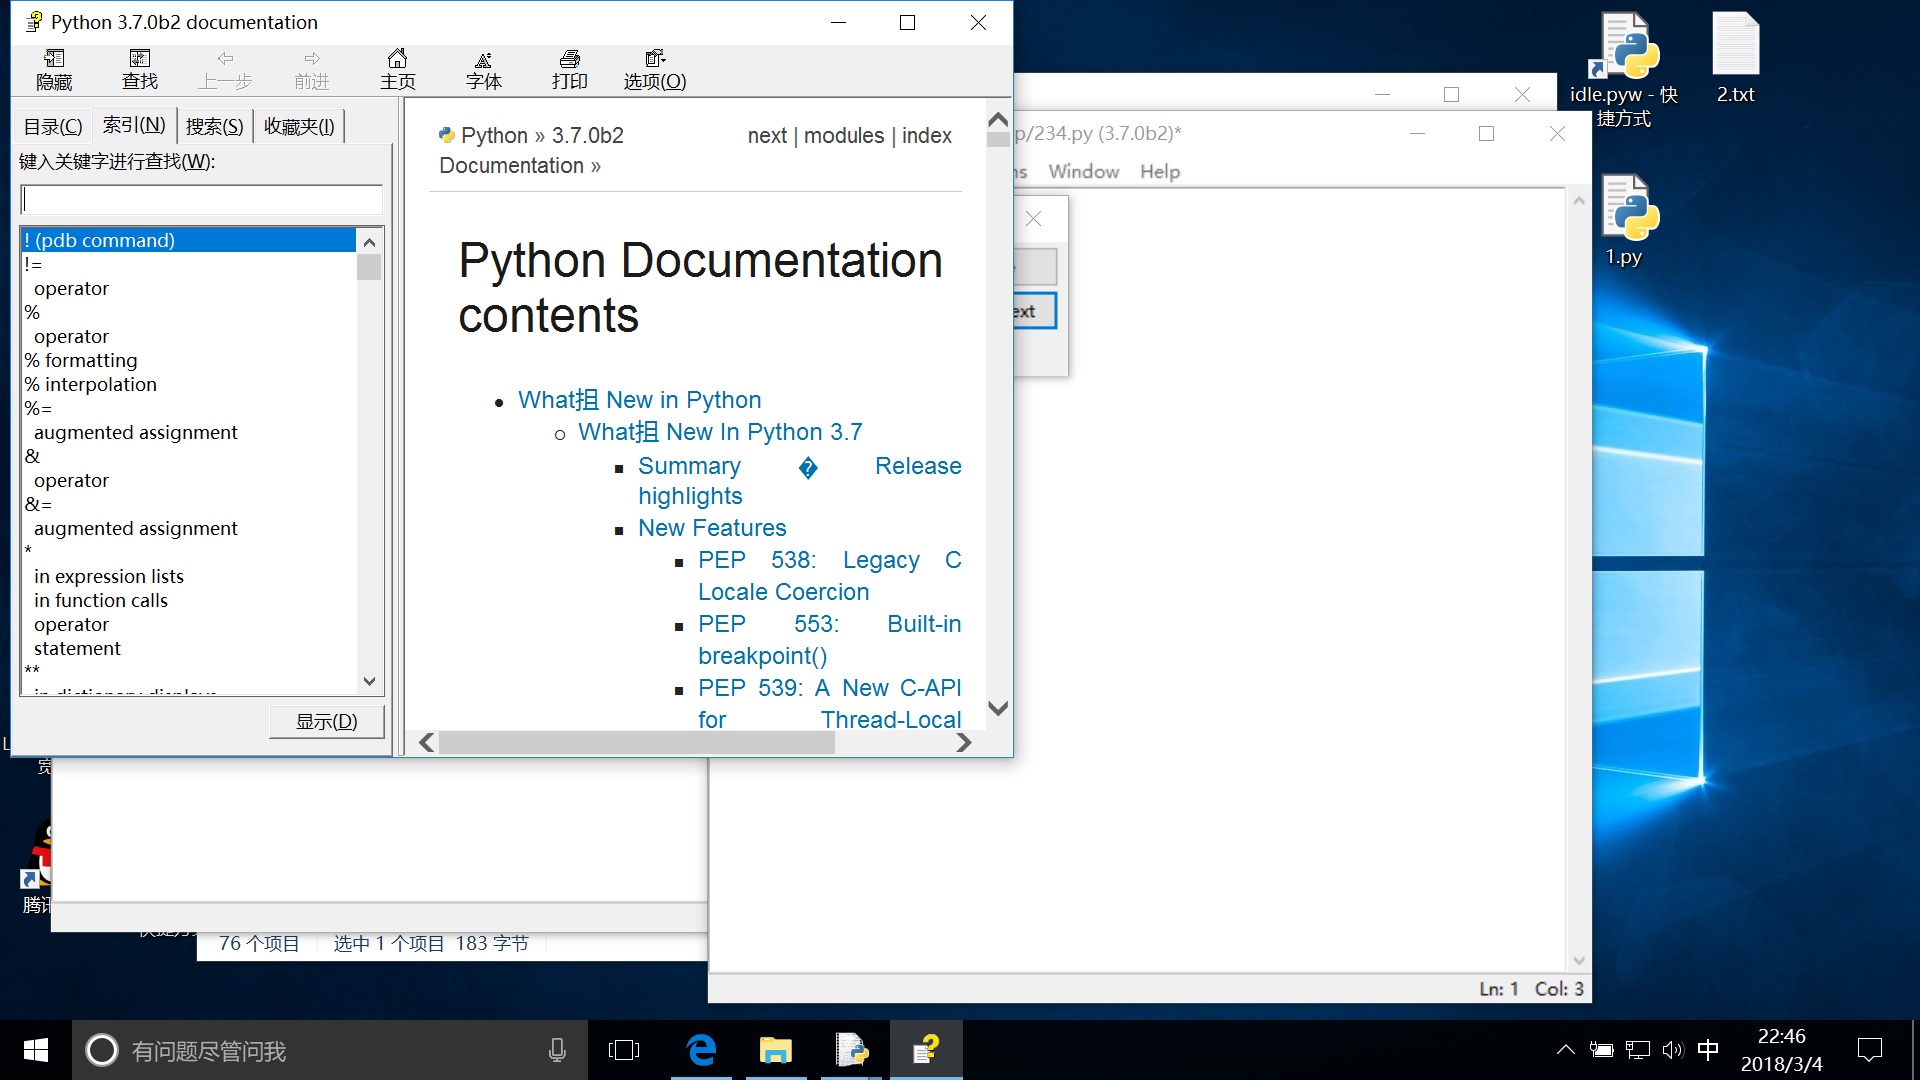Click content pane scroll-up arrow
Image resolution: width=1920 pixels, height=1080 pixels.
click(998, 119)
